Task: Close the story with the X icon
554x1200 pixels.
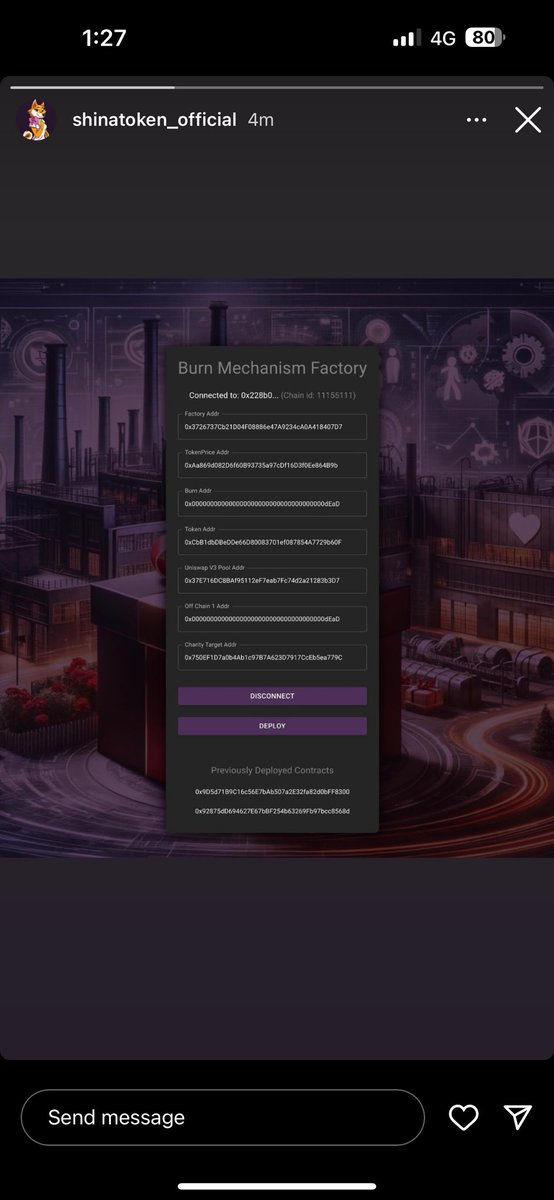Action: (x=528, y=120)
